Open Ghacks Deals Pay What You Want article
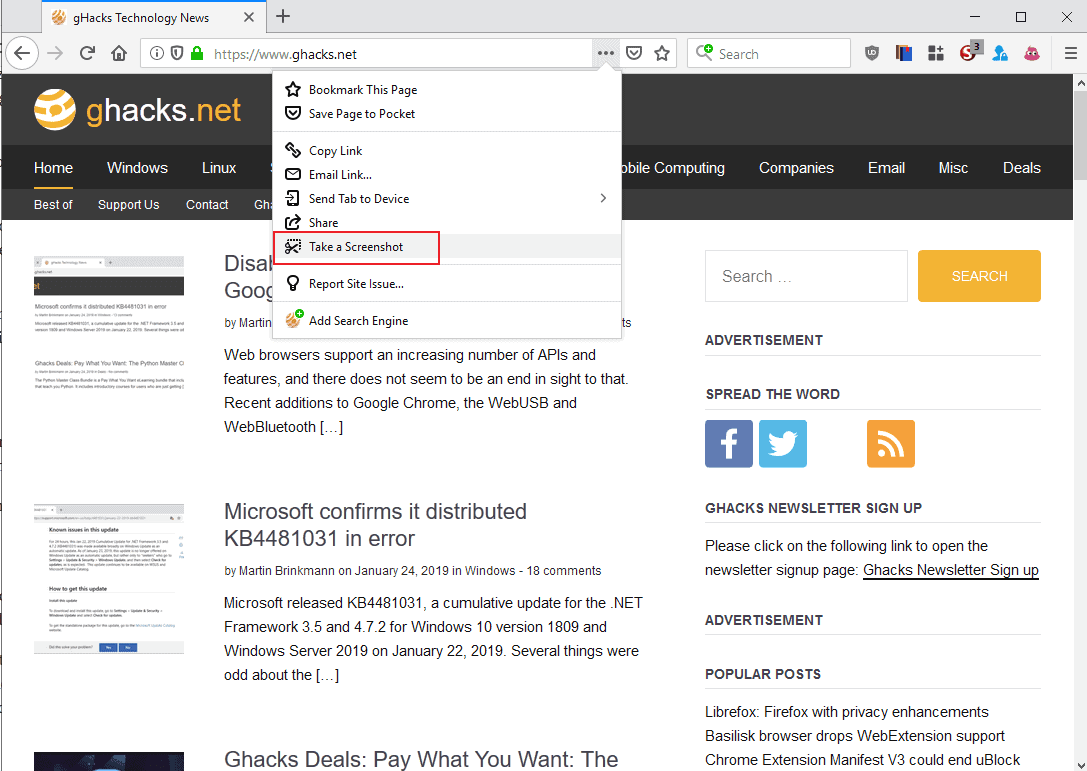Screen dimensions: 1087x771 click(421, 759)
